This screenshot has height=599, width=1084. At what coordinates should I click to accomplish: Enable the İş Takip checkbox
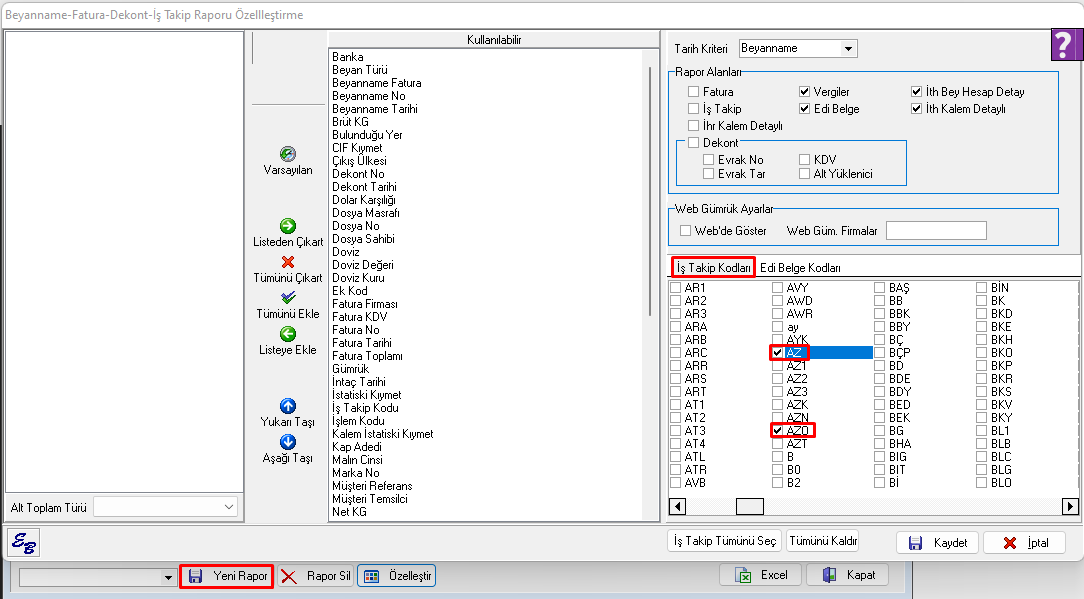click(693, 109)
